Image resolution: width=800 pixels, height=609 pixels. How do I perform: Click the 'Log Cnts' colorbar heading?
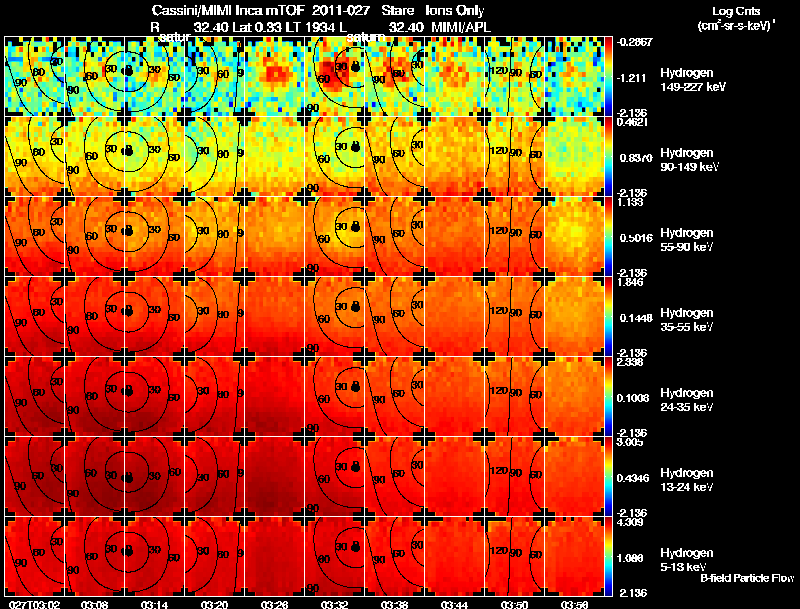[736, 11]
